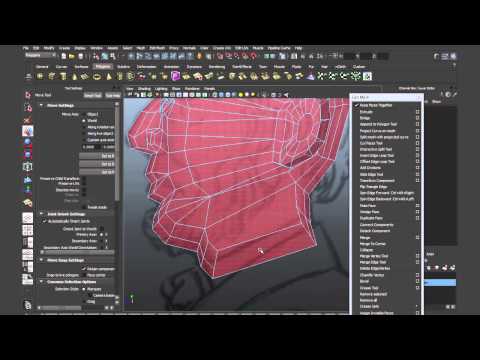Viewport: 480px width, 360px height.
Task: Choose Merge from the Edit Mesh menu
Action: click(365, 238)
